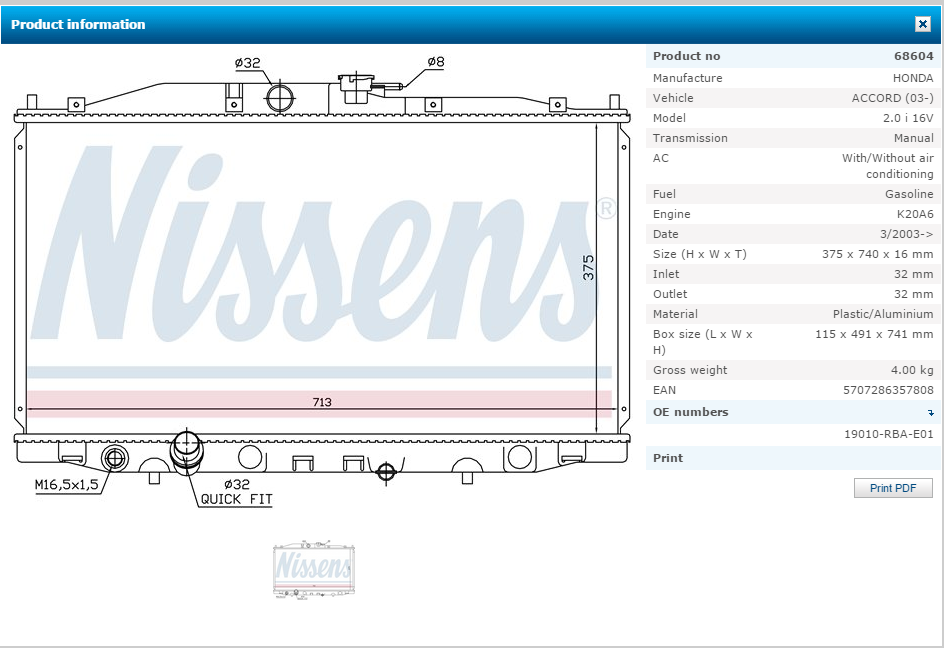Click the large radiator technical drawing
The width and height of the screenshot is (944, 648).
click(322, 283)
